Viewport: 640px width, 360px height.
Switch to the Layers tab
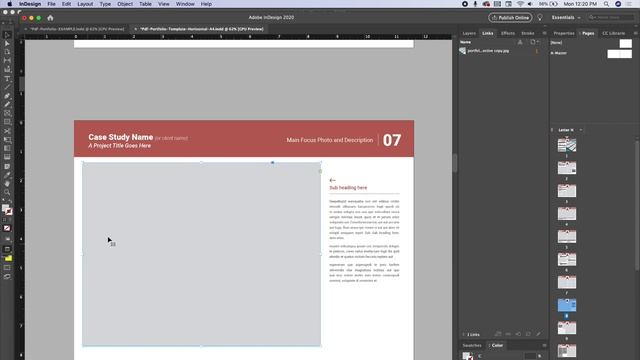pos(469,33)
